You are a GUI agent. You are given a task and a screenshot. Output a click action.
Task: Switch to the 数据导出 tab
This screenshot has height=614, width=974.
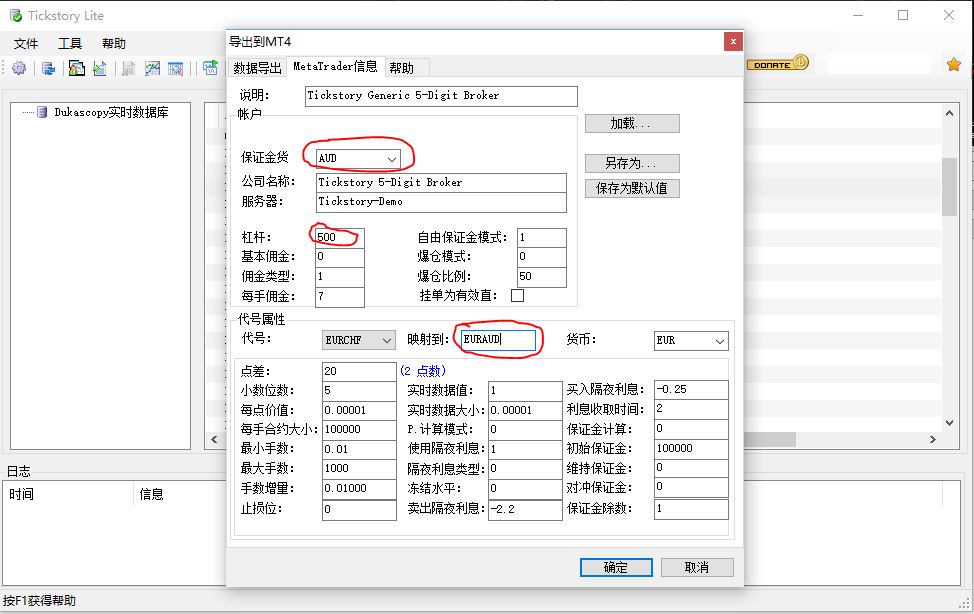tap(257, 68)
